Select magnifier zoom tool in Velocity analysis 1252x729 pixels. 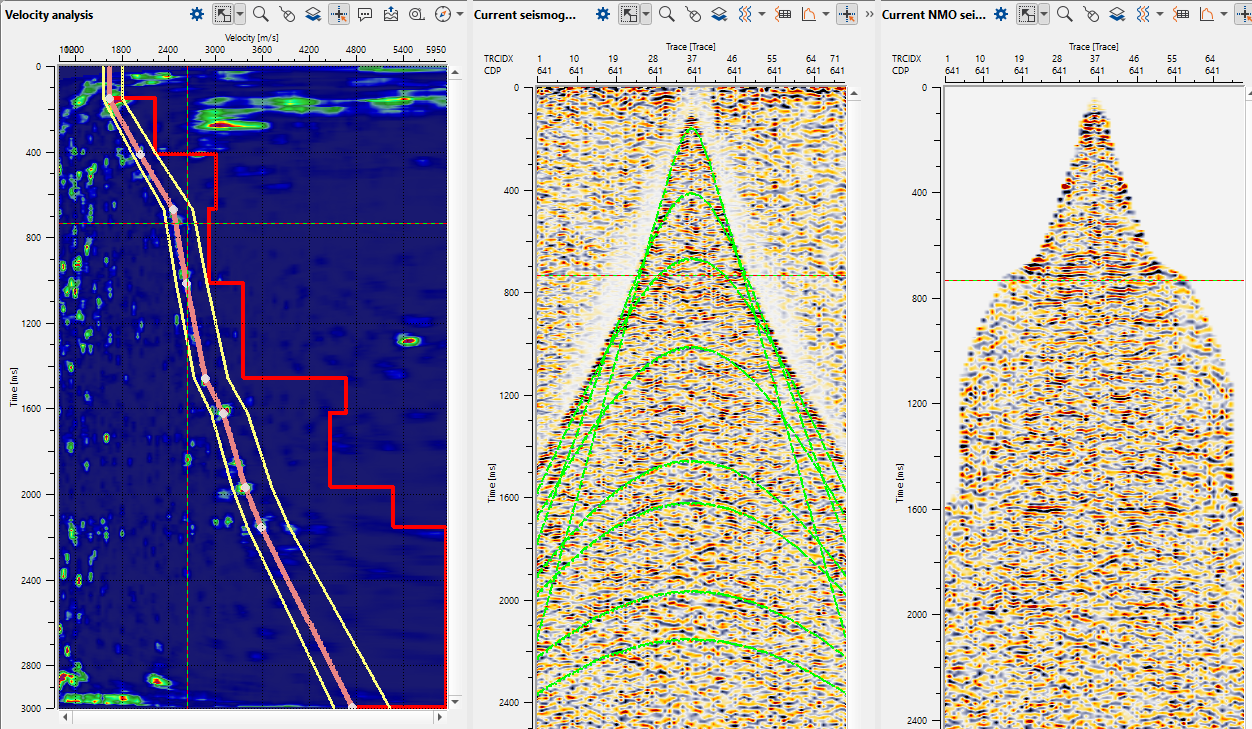click(x=260, y=14)
